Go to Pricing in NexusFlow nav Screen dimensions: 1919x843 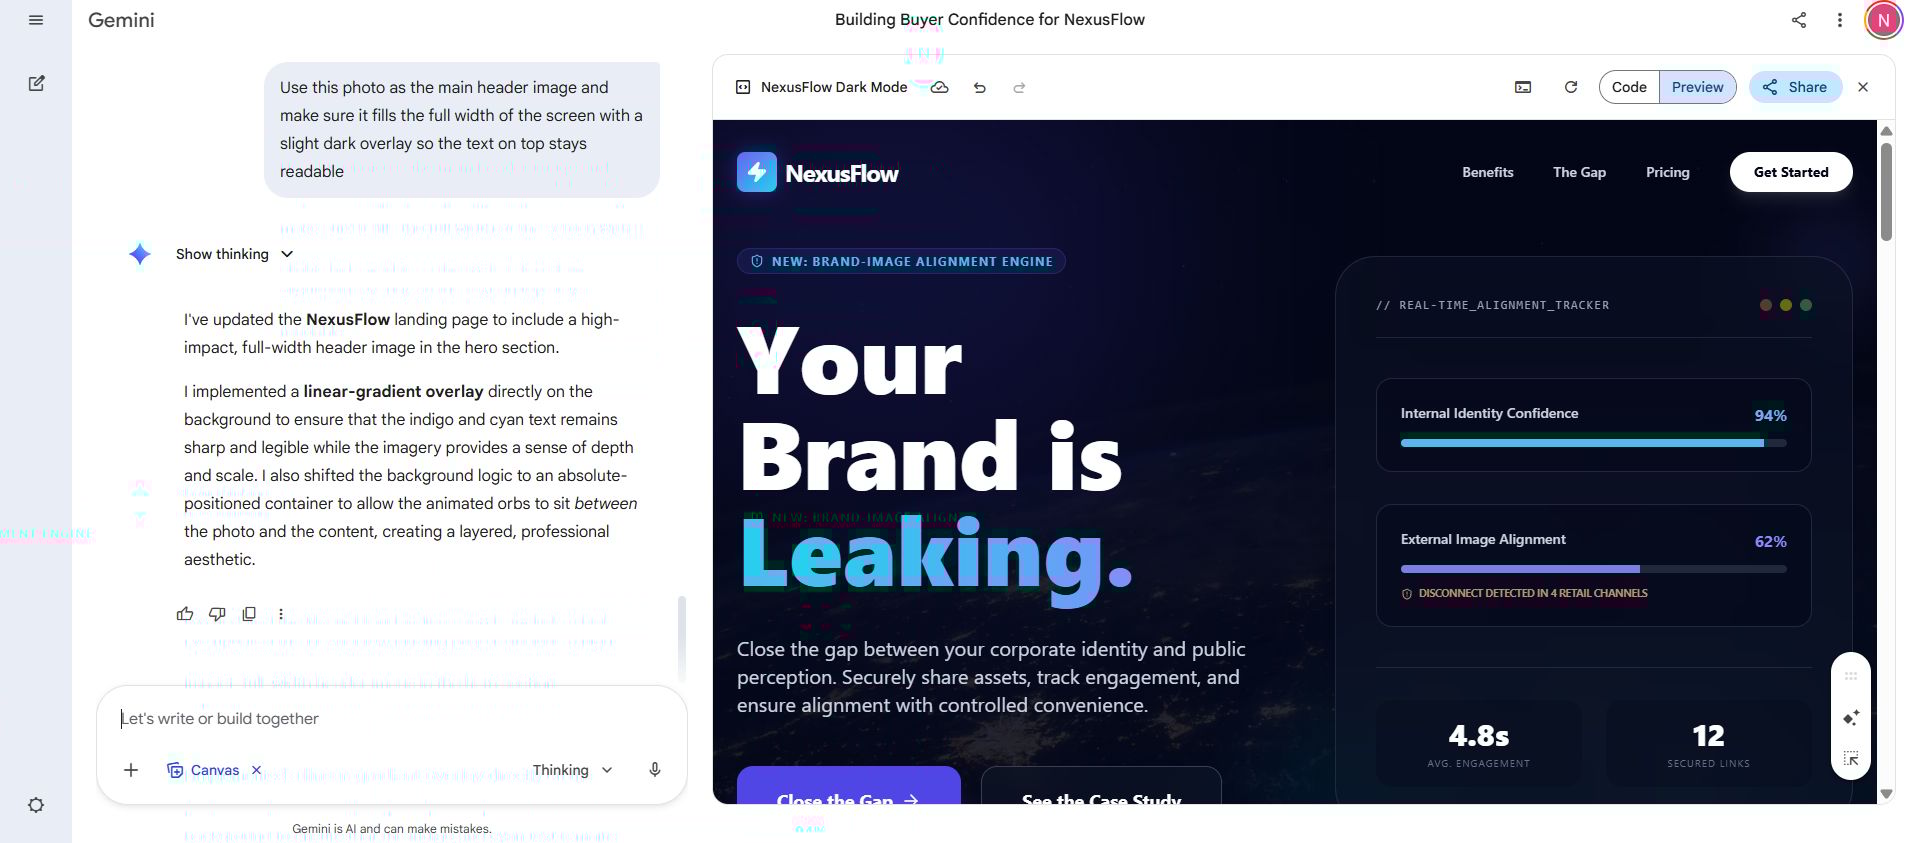pyautogui.click(x=1667, y=172)
